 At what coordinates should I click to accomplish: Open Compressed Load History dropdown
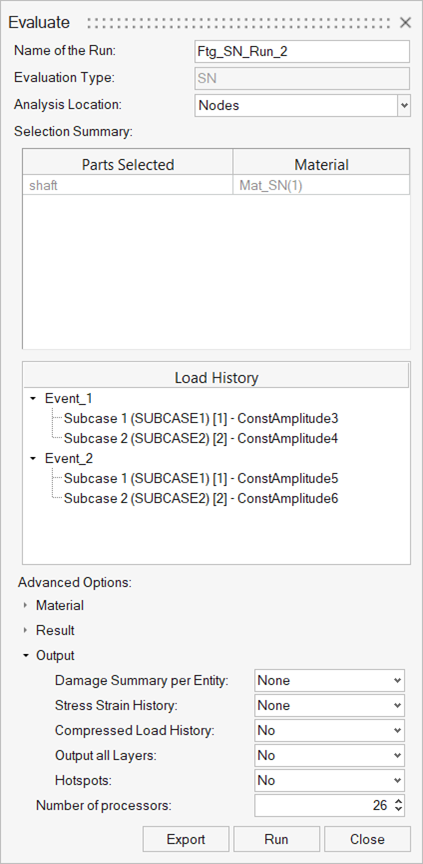(329, 731)
